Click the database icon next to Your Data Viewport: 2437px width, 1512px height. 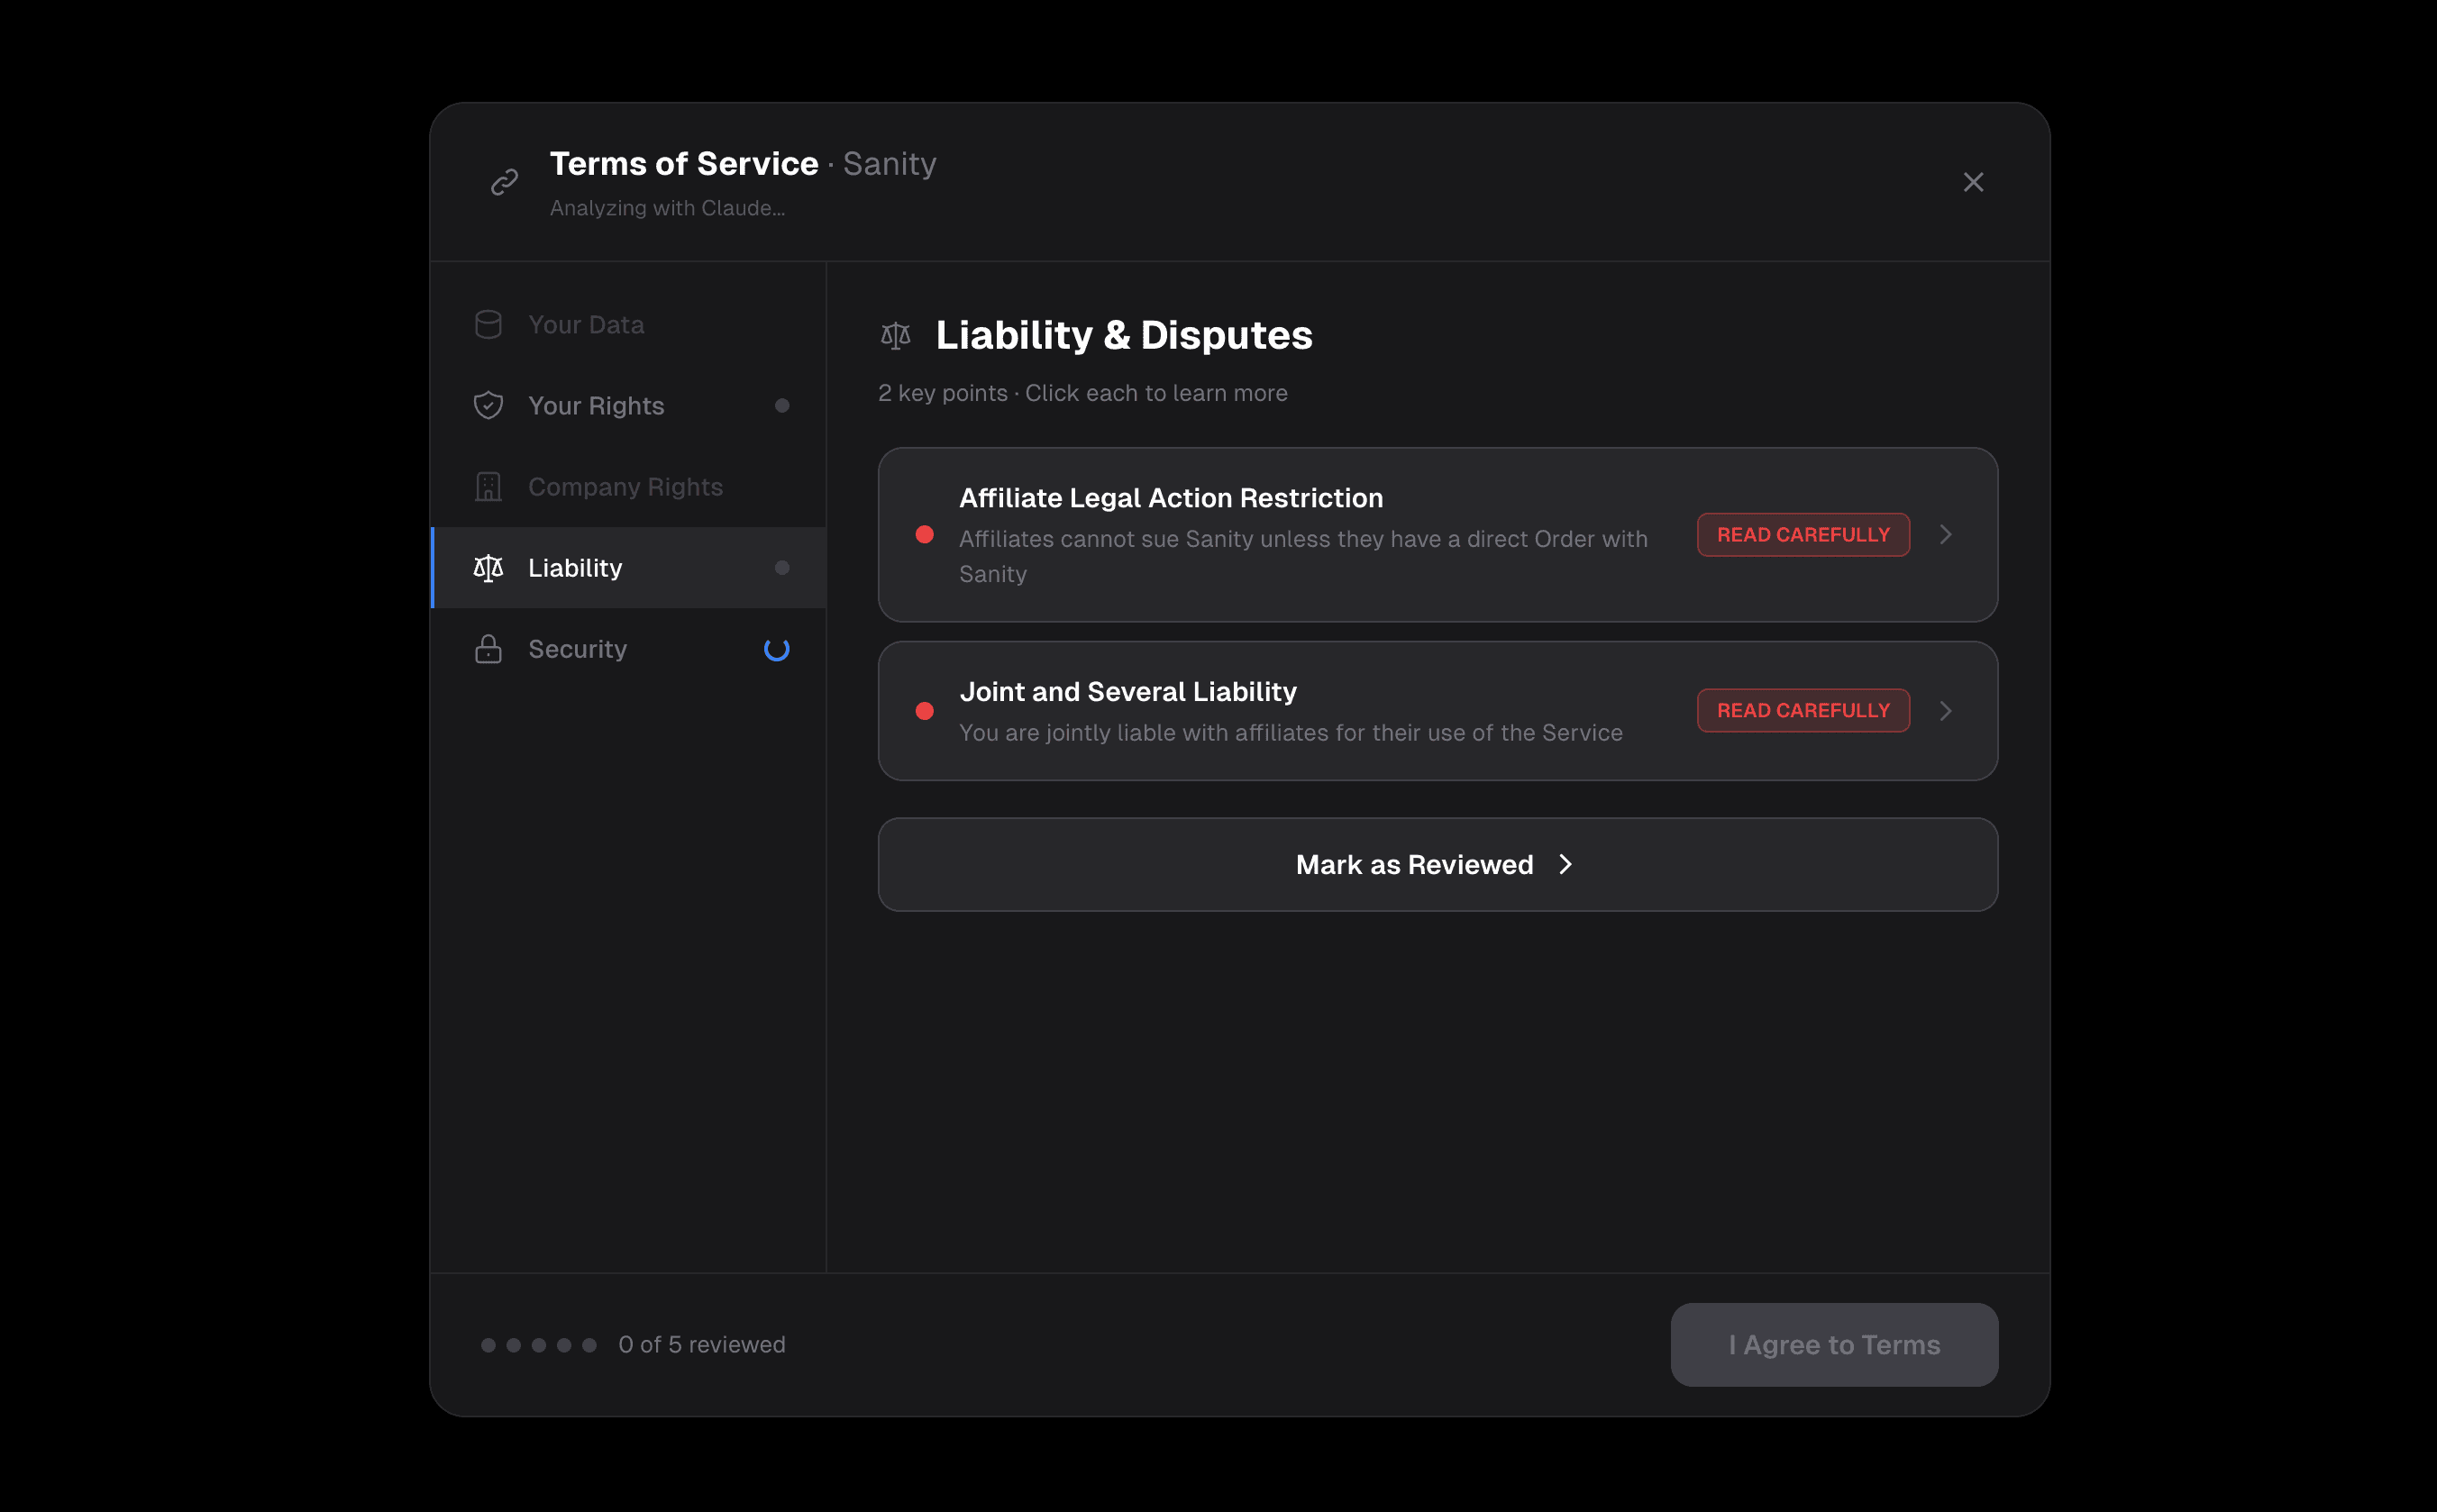(488, 324)
